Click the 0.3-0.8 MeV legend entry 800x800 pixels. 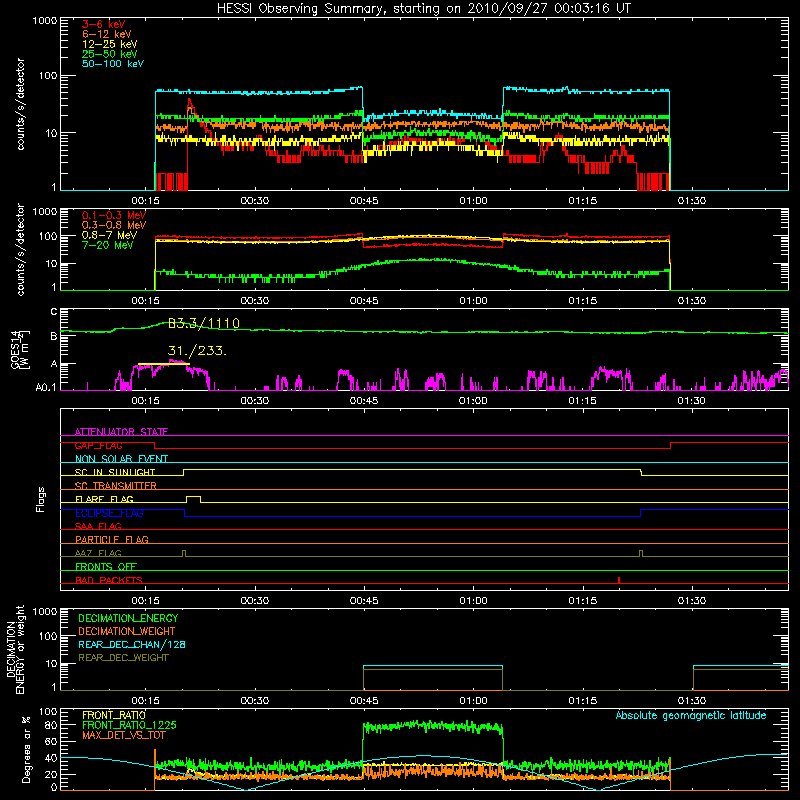[114, 225]
